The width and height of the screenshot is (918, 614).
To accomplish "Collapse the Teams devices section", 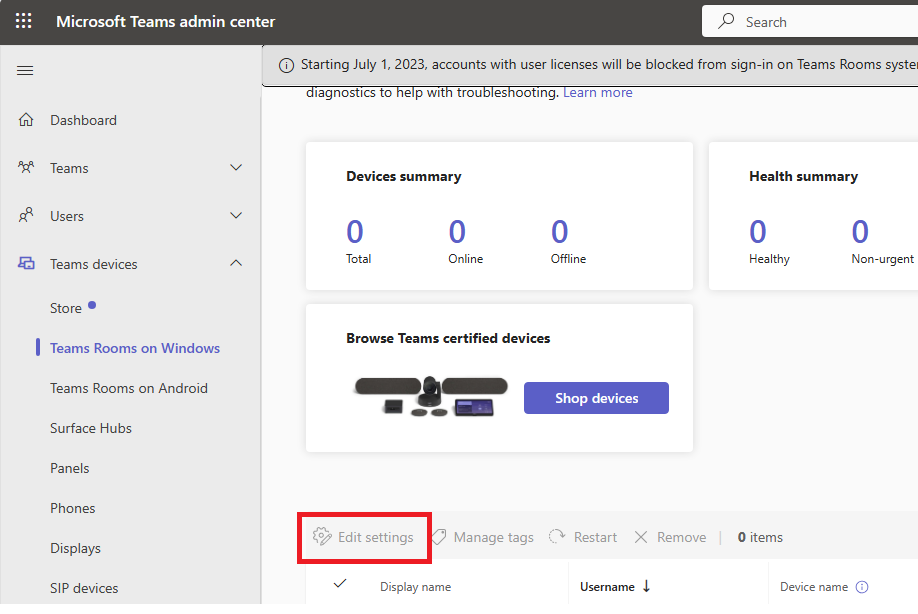I will pyautogui.click(x=236, y=263).
